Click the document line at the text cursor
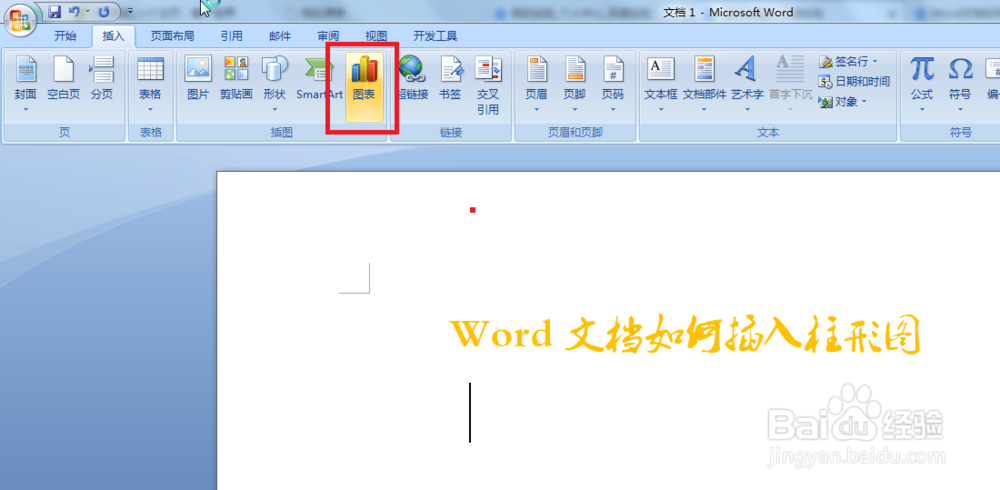This screenshot has height=490, width=1000. 470,412
